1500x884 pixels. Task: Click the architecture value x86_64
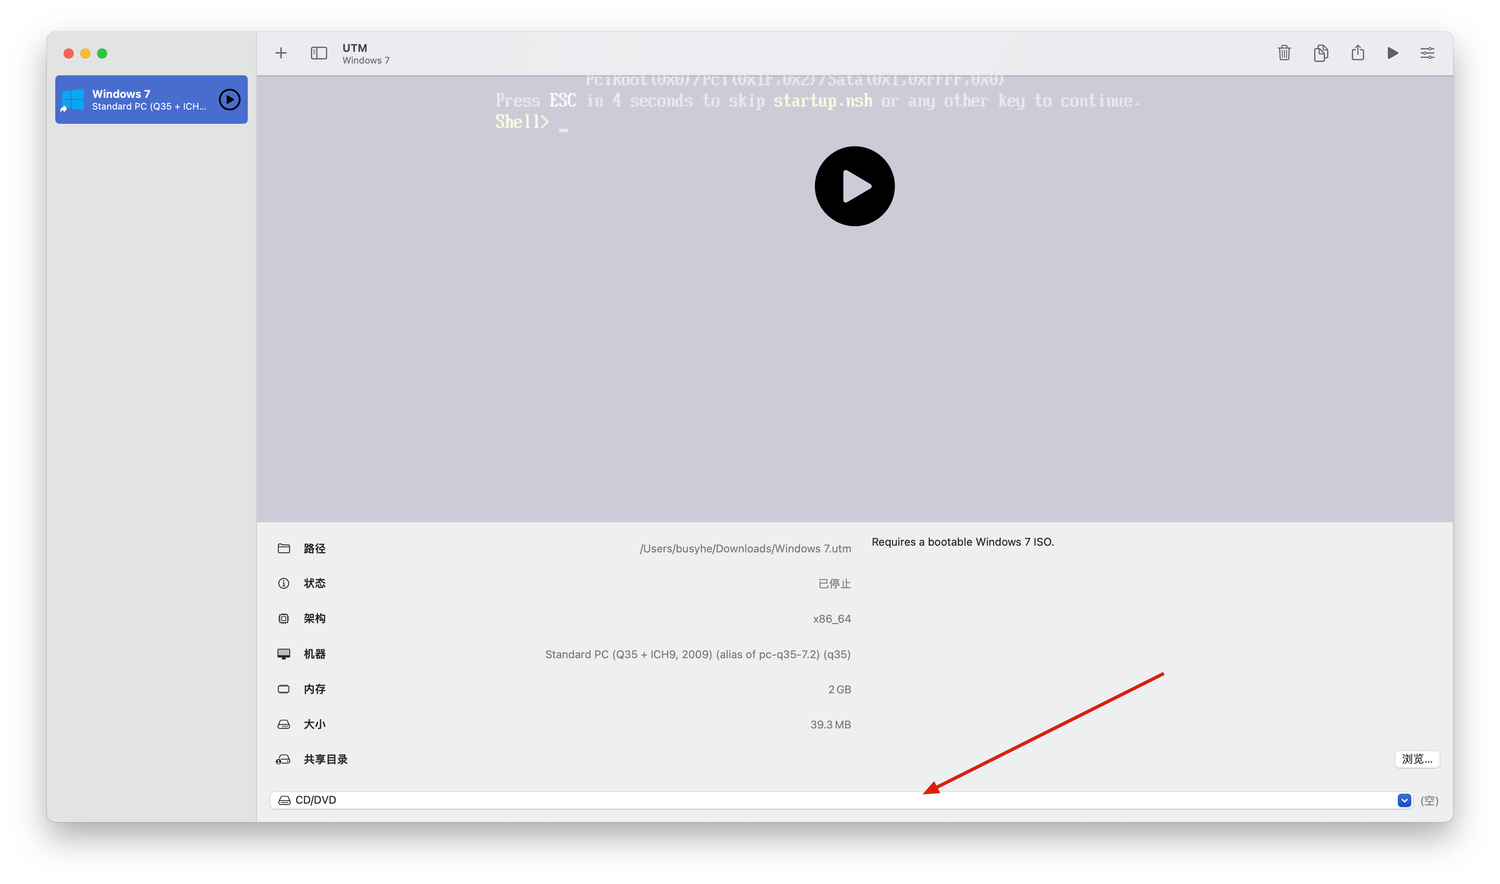coord(832,619)
